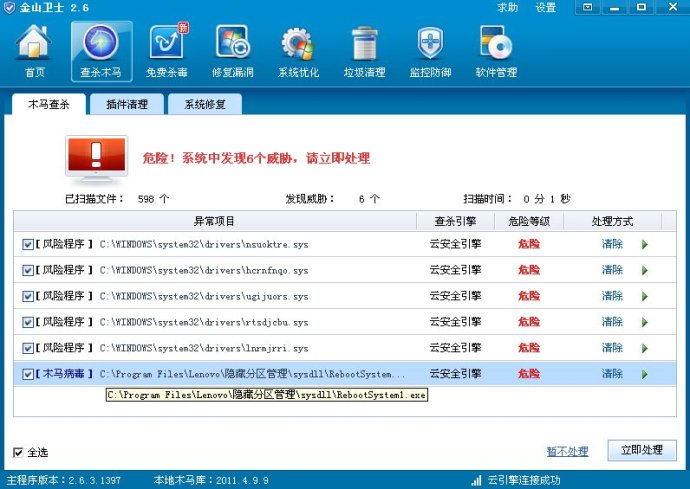This screenshot has height=489, width=690.
Task: Click 清除 for ugijuors.sys row
Action: (612, 296)
